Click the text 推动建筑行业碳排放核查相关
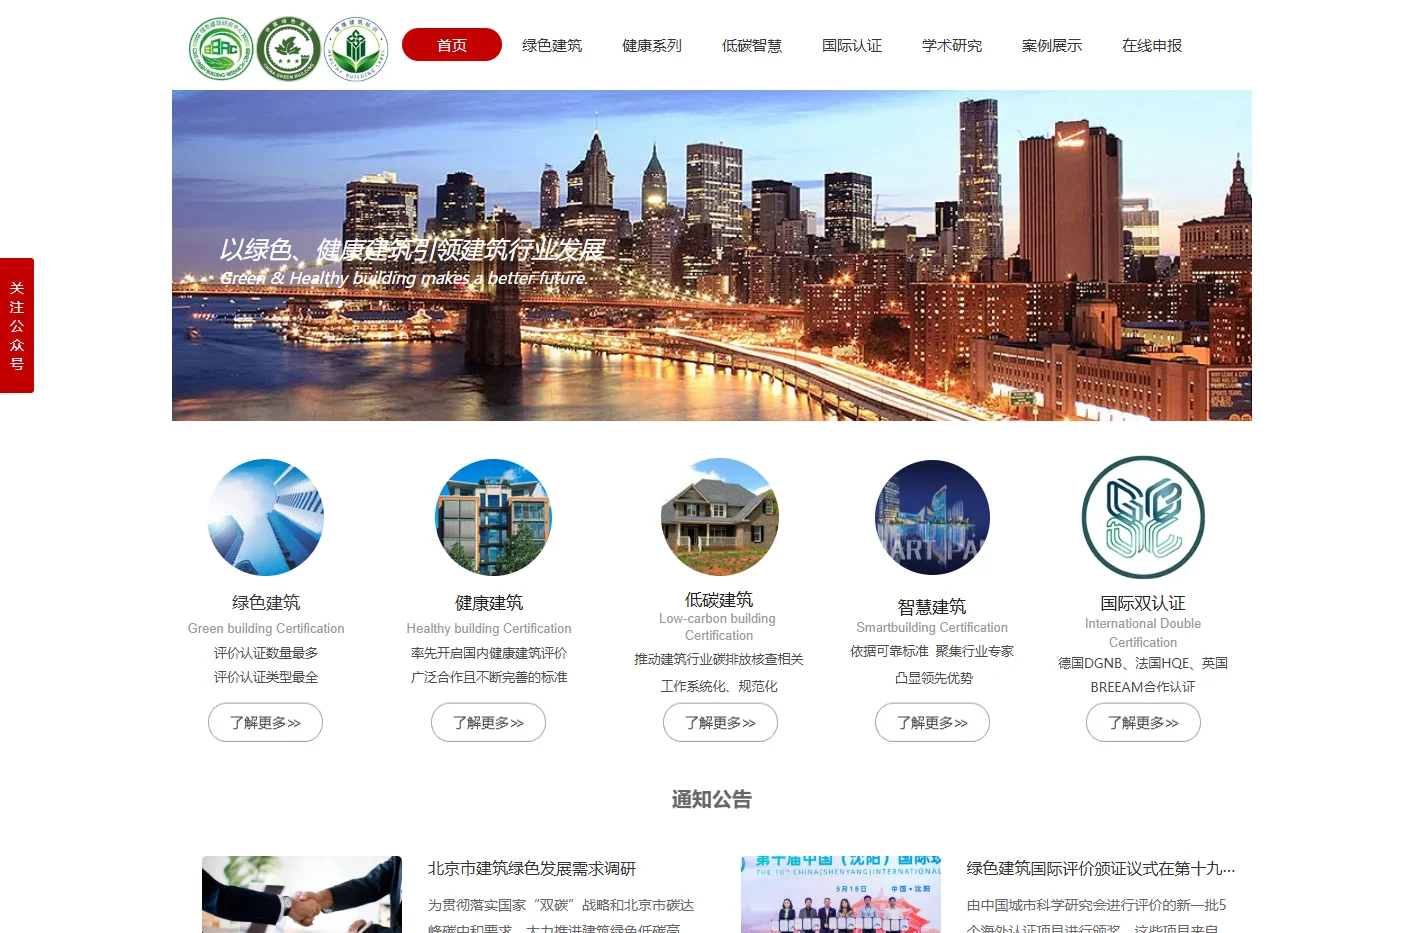This screenshot has height=933, width=1424. [x=719, y=659]
